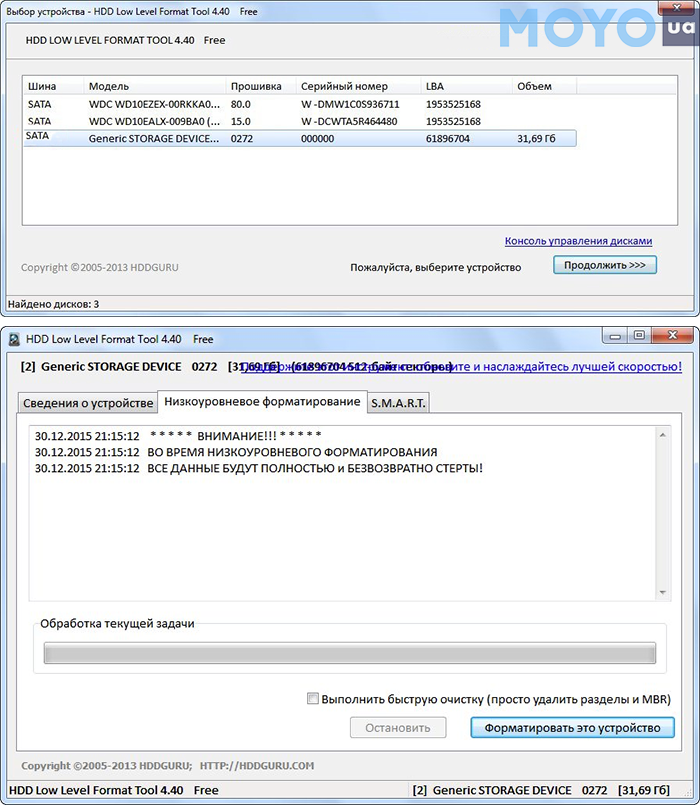Click the ВСЕ ДАННЫЕ БУДУТ ПОЛНОСТЬЮ log line
Screen dimensions: 700x805
pyautogui.click(x=259, y=468)
